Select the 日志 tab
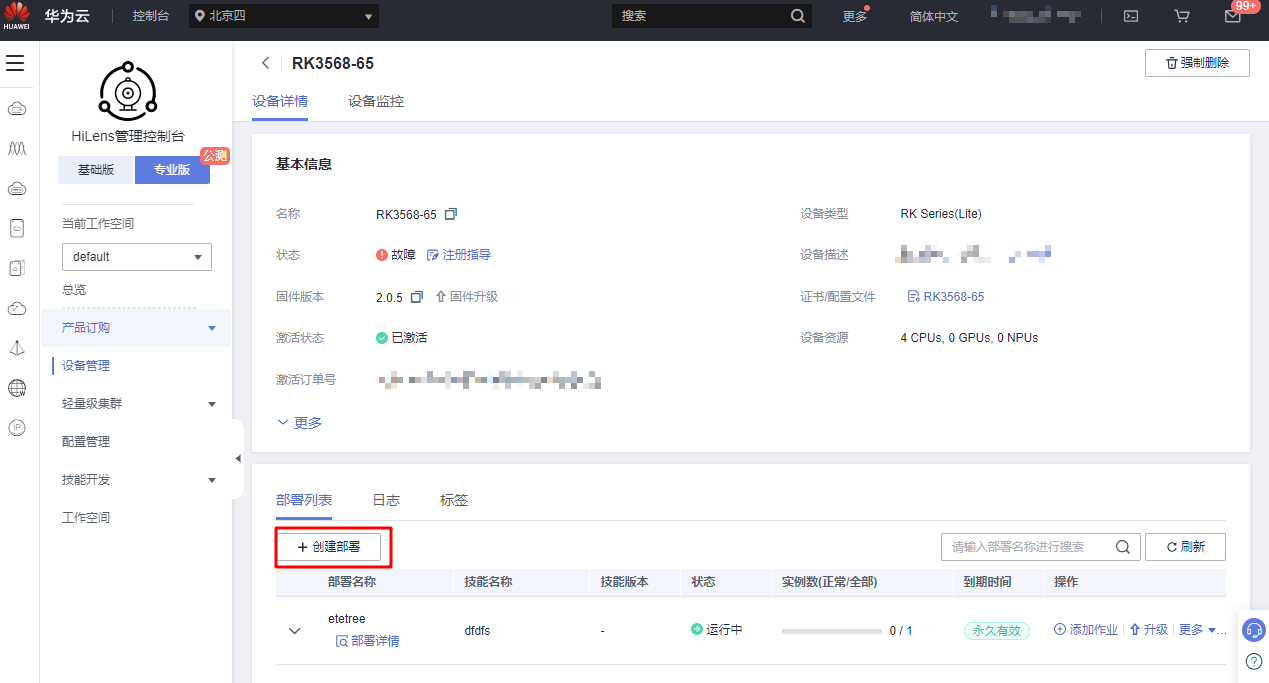The image size is (1269, 683). (x=386, y=500)
